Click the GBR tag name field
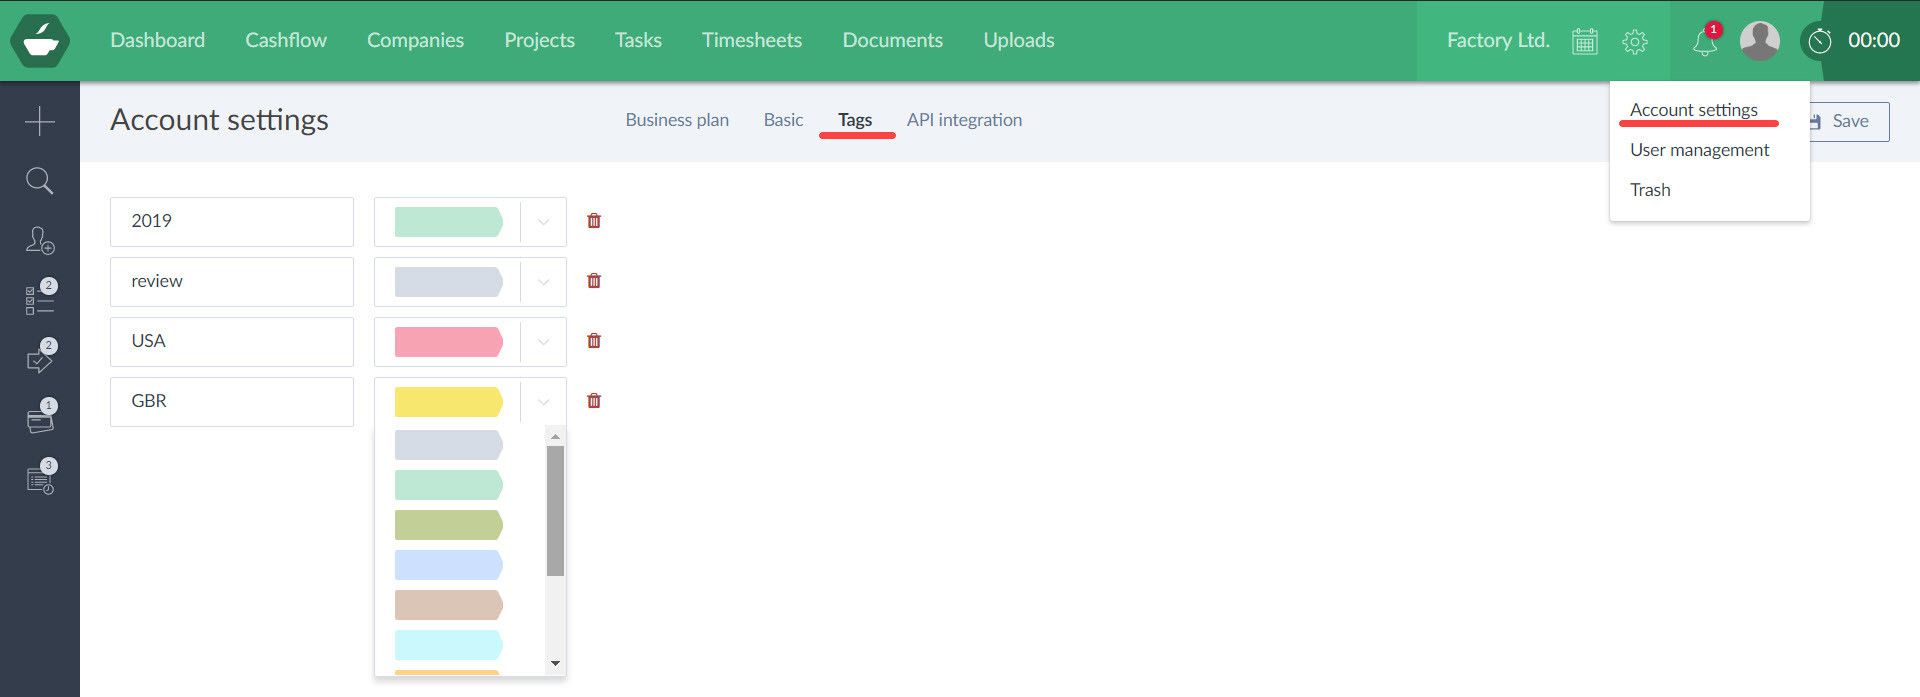Screen dimensions: 1920x697 pyautogui.click(x=232, y=401)
